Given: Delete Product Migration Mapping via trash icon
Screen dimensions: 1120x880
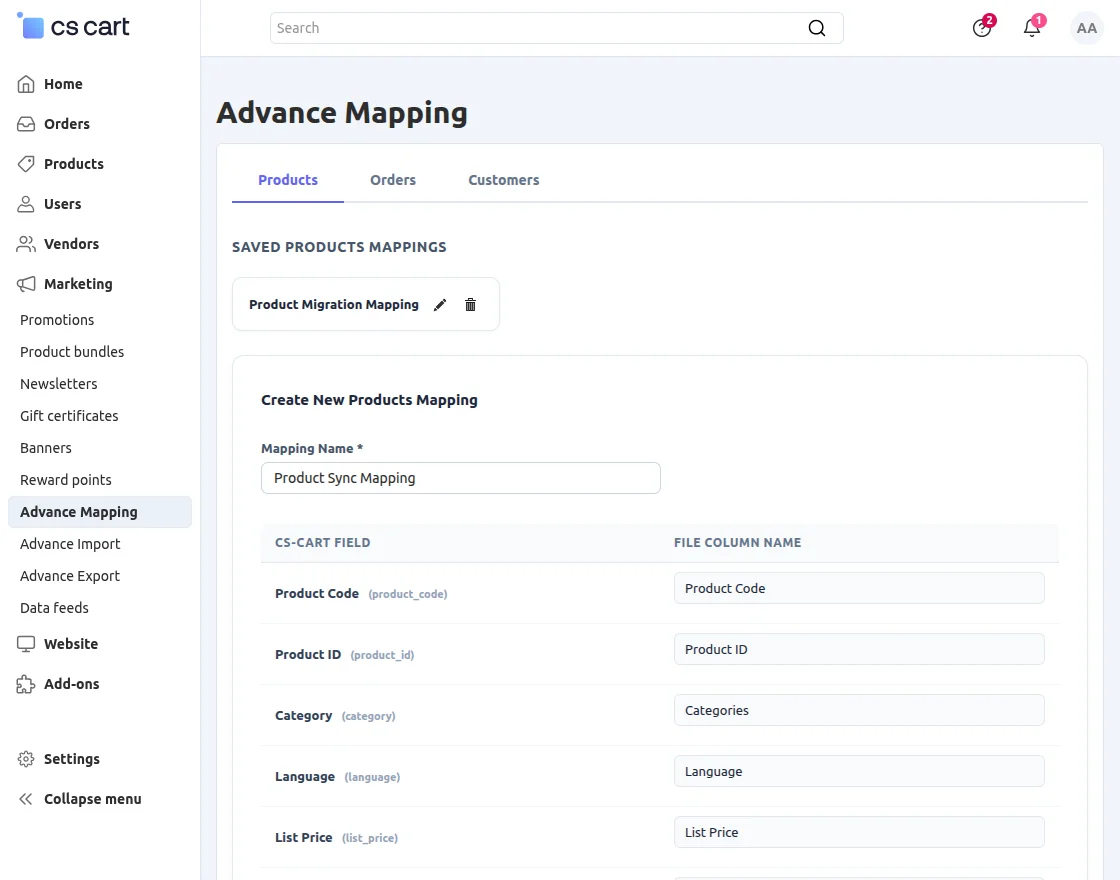Looking at the screenshot, I should tap(470, 305).
